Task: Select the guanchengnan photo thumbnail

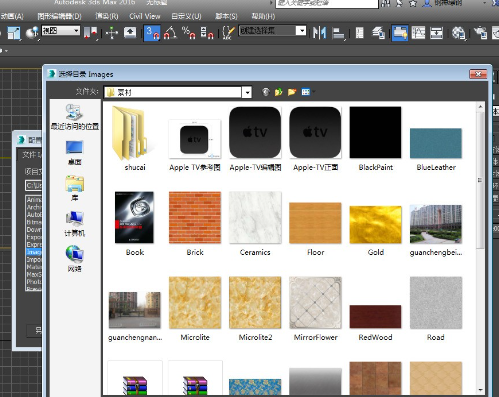Action: point(135,316)
